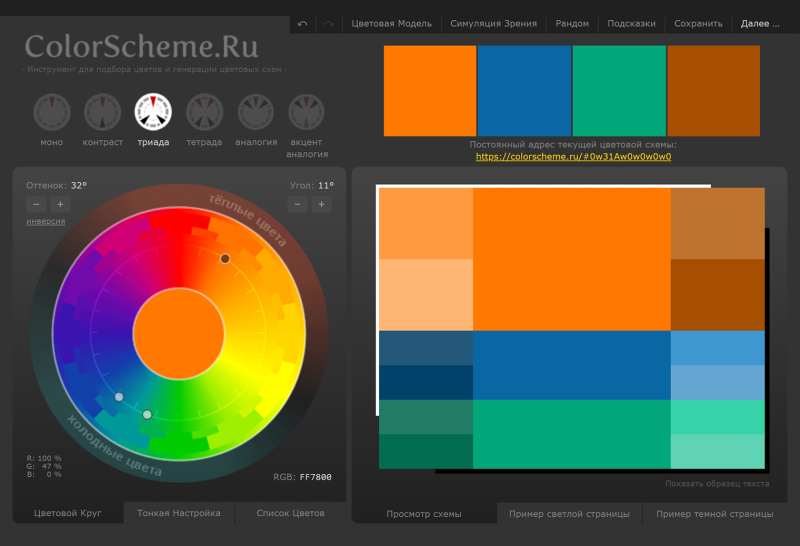Viewport: 800px width, 546px height.
Task: Click the pale peach preview block
Action: 426,295
